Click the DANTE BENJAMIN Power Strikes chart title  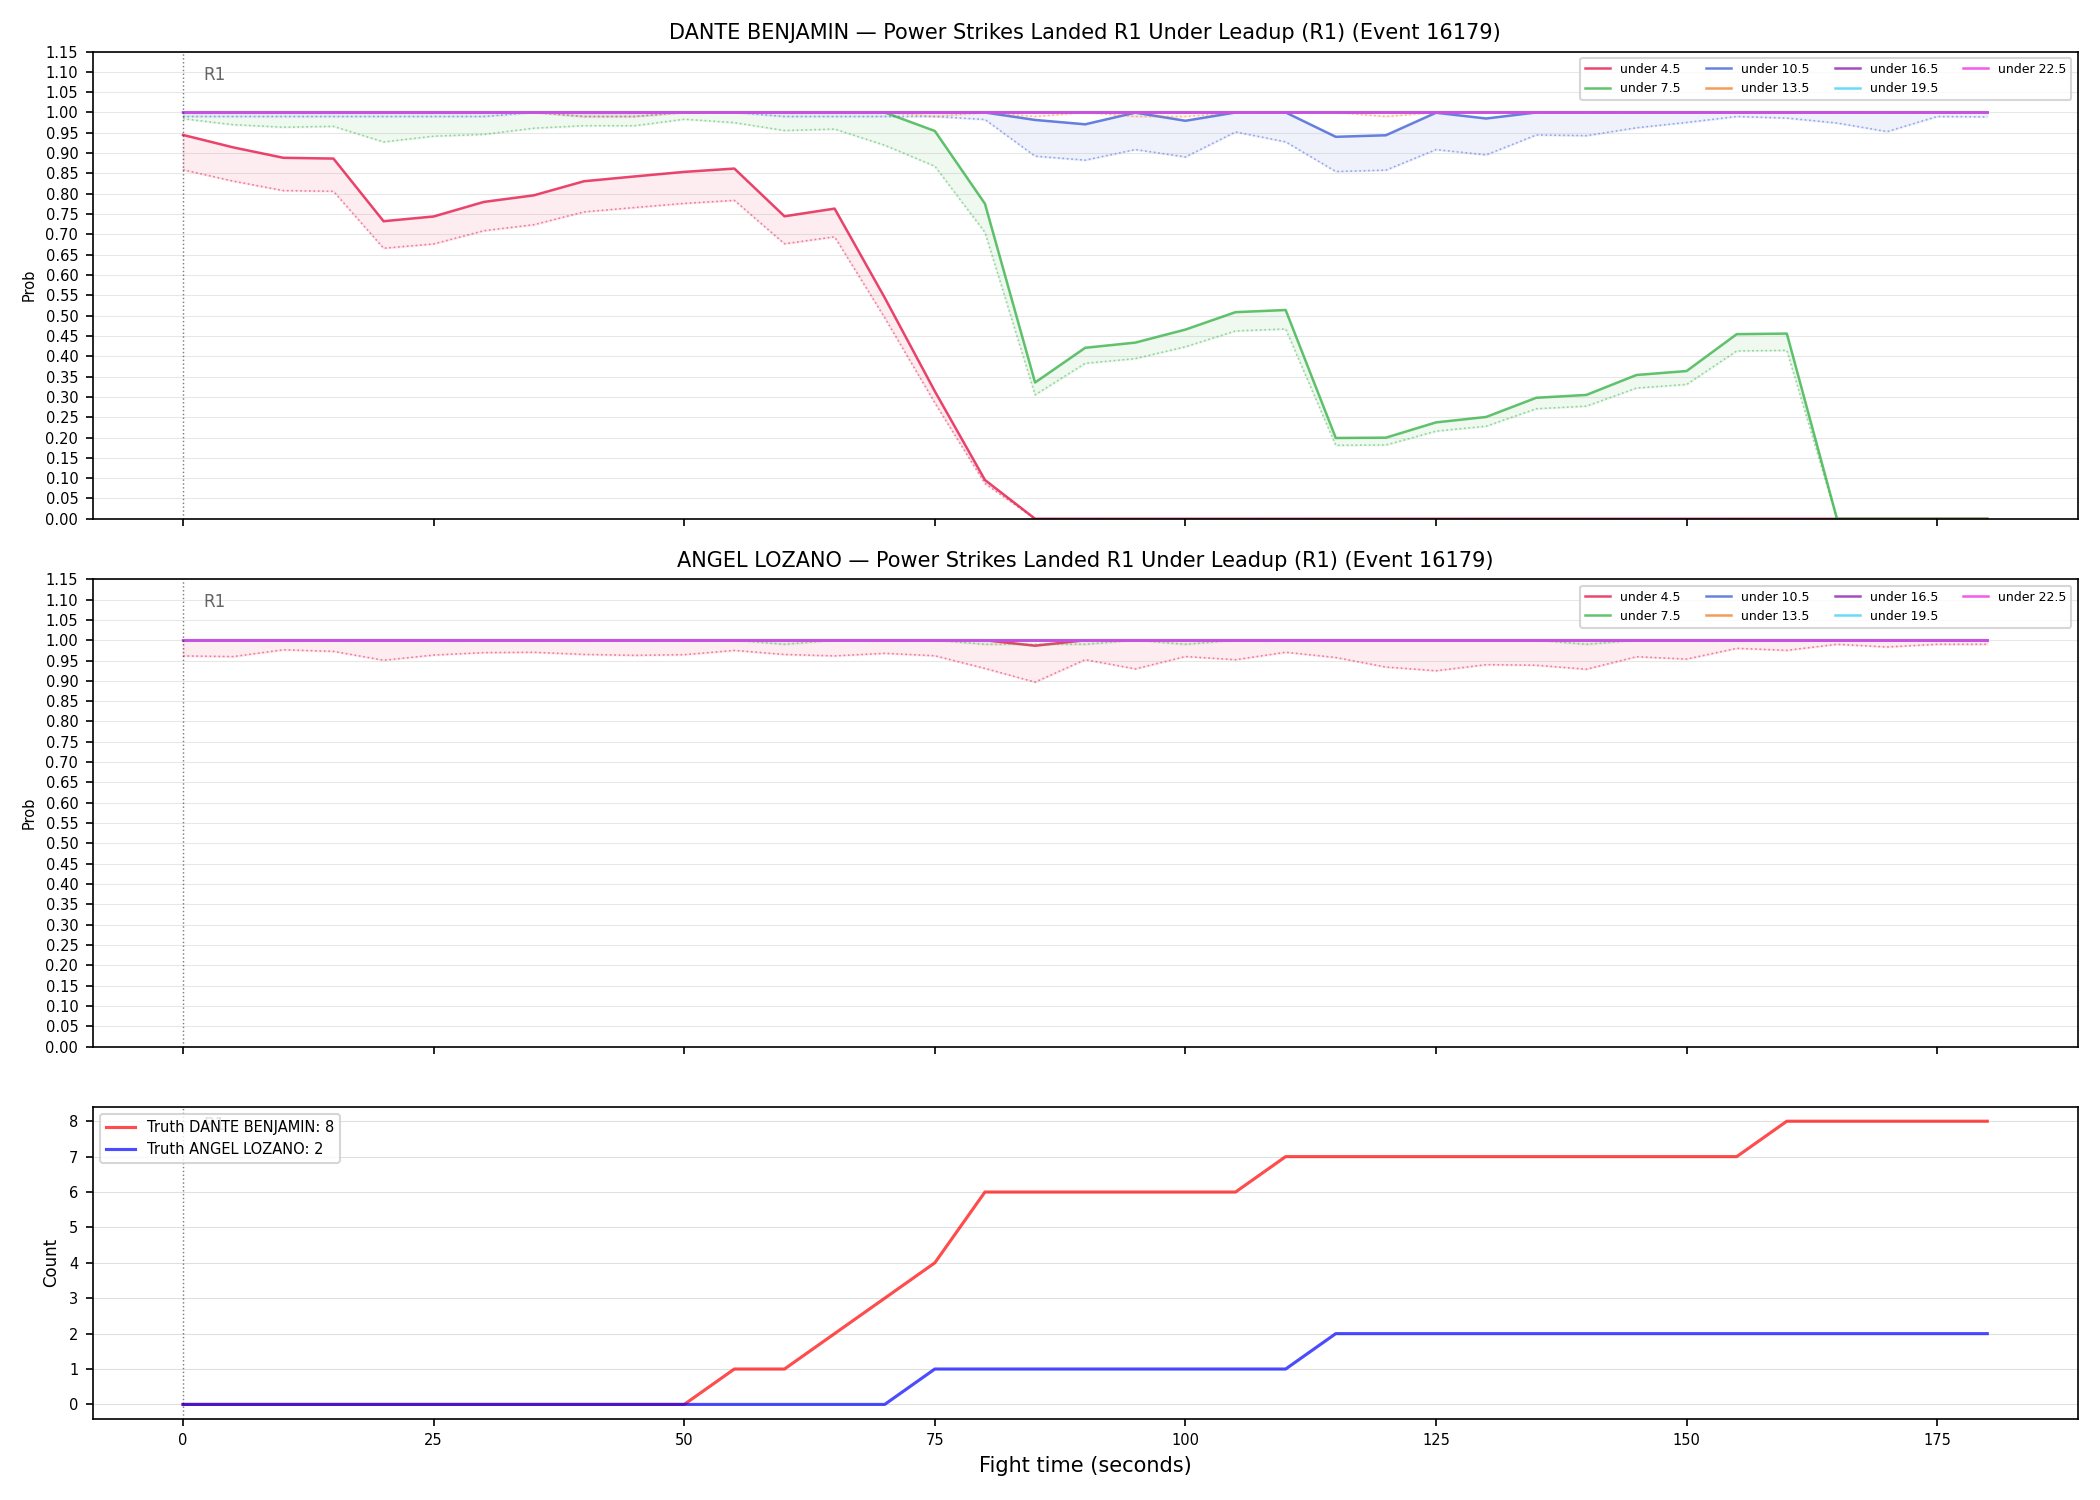pyautogui.click(x=1084, y=32)
